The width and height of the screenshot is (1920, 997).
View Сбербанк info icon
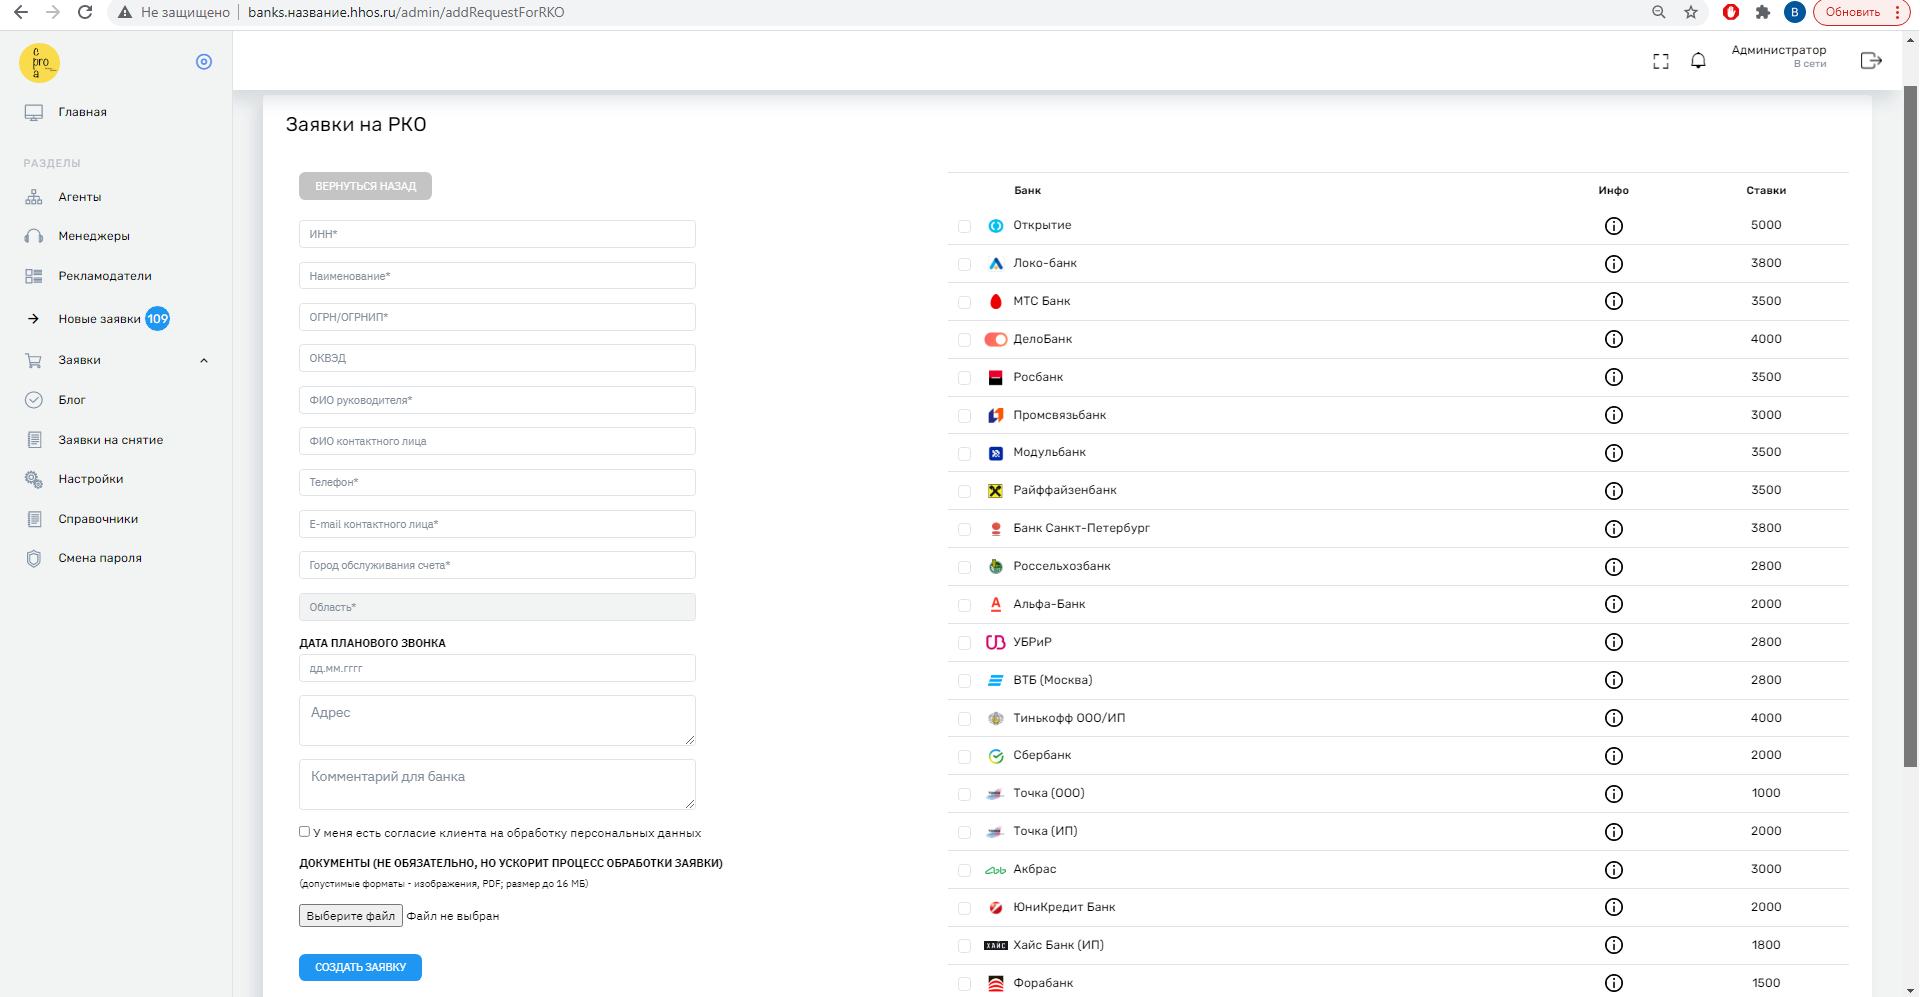click(x=1613, y=756)
